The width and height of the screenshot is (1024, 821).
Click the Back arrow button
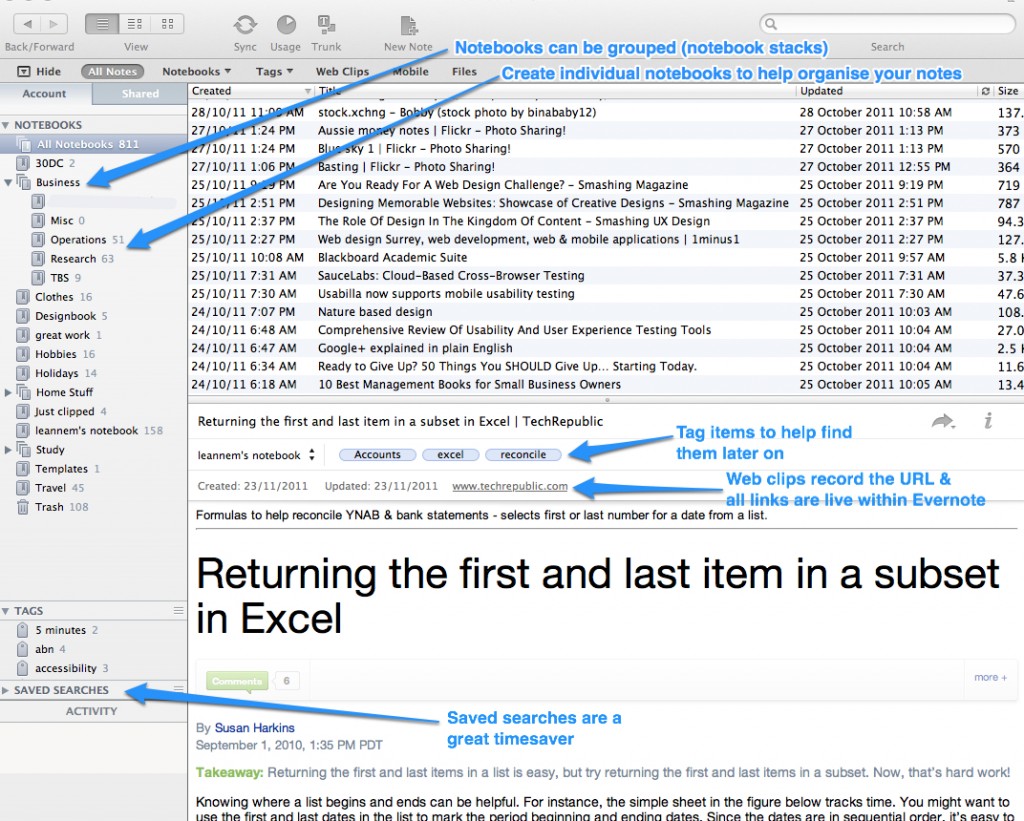[27, 24]
